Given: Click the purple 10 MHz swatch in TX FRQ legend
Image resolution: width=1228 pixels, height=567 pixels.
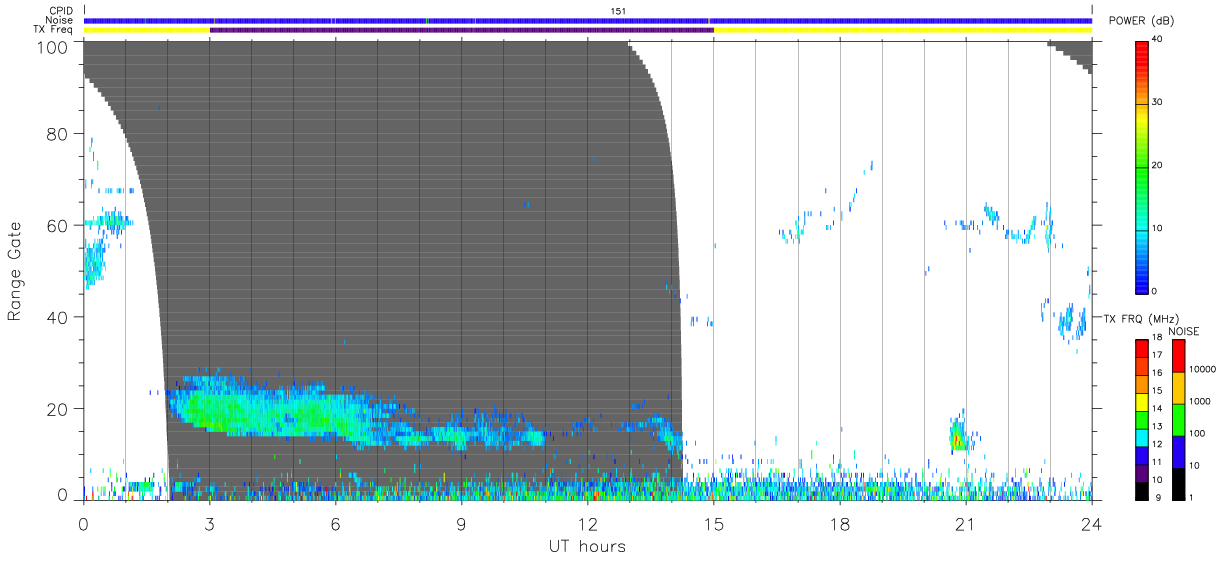Looking at the screenshot, I should pyautogui.click(x=1142, y=472).
